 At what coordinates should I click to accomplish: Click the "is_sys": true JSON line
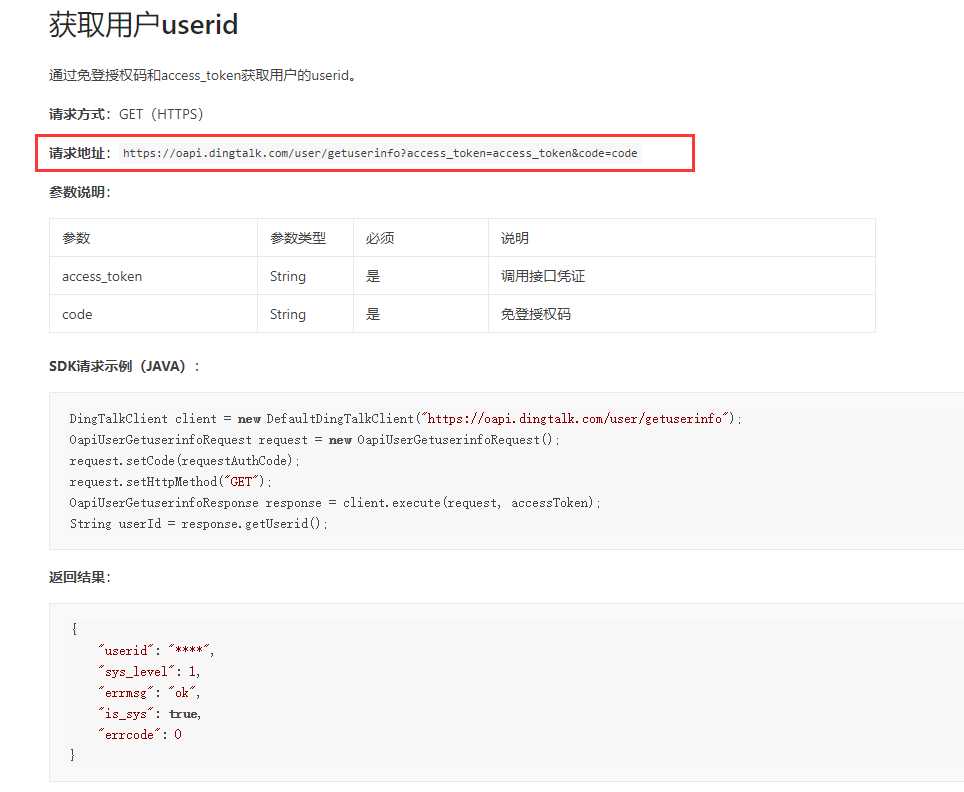[149, 713]
